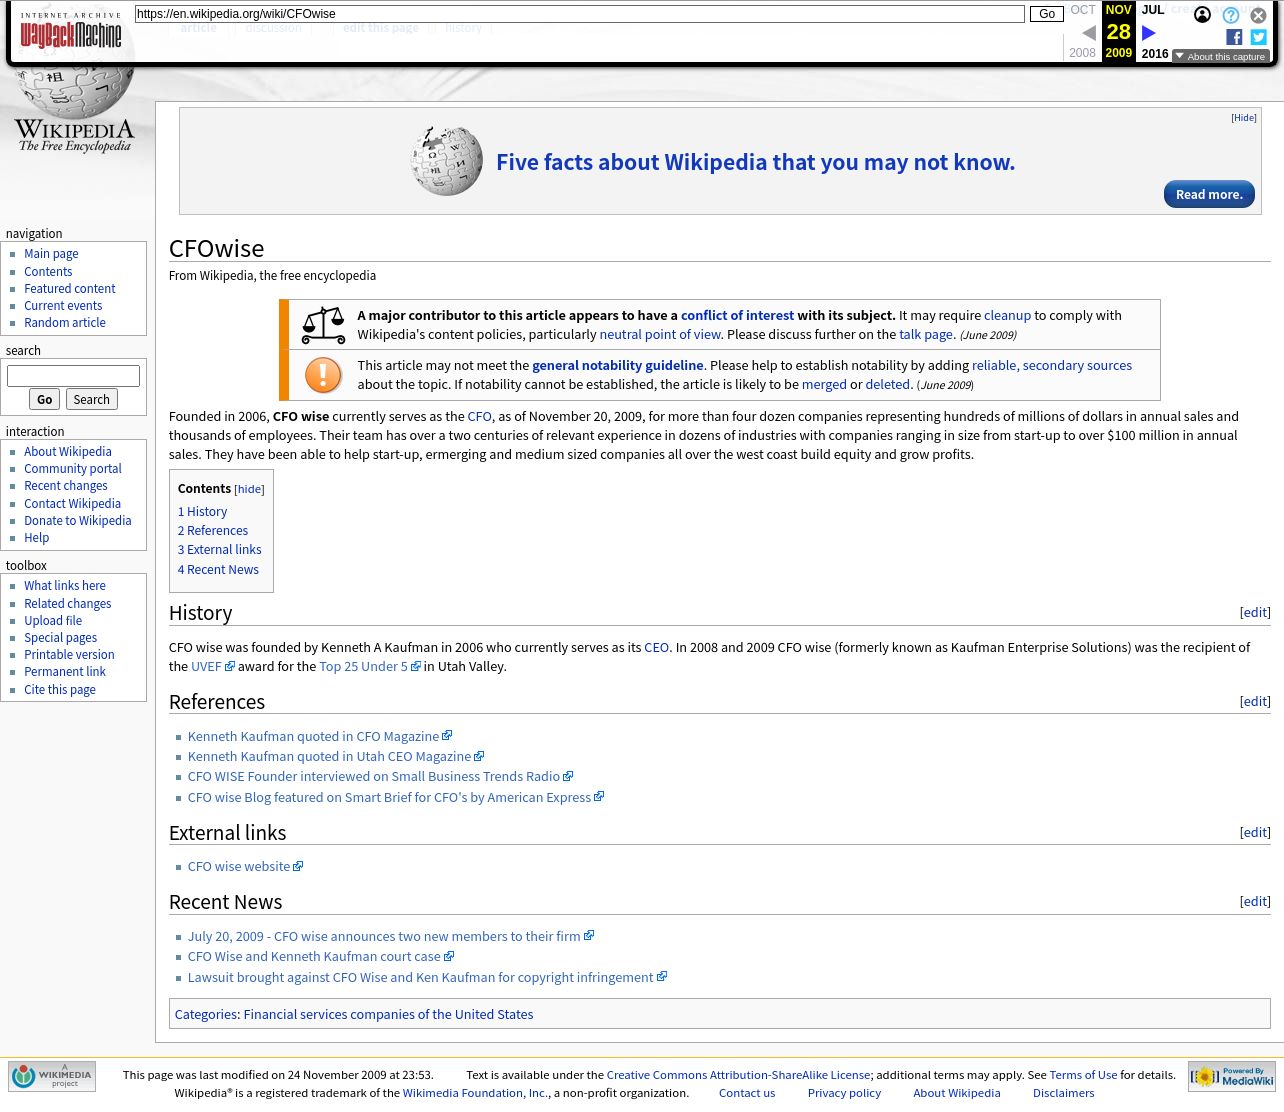1284x1112 pixels.
Task: Open the UVEF external link
Action: (212, 667)
